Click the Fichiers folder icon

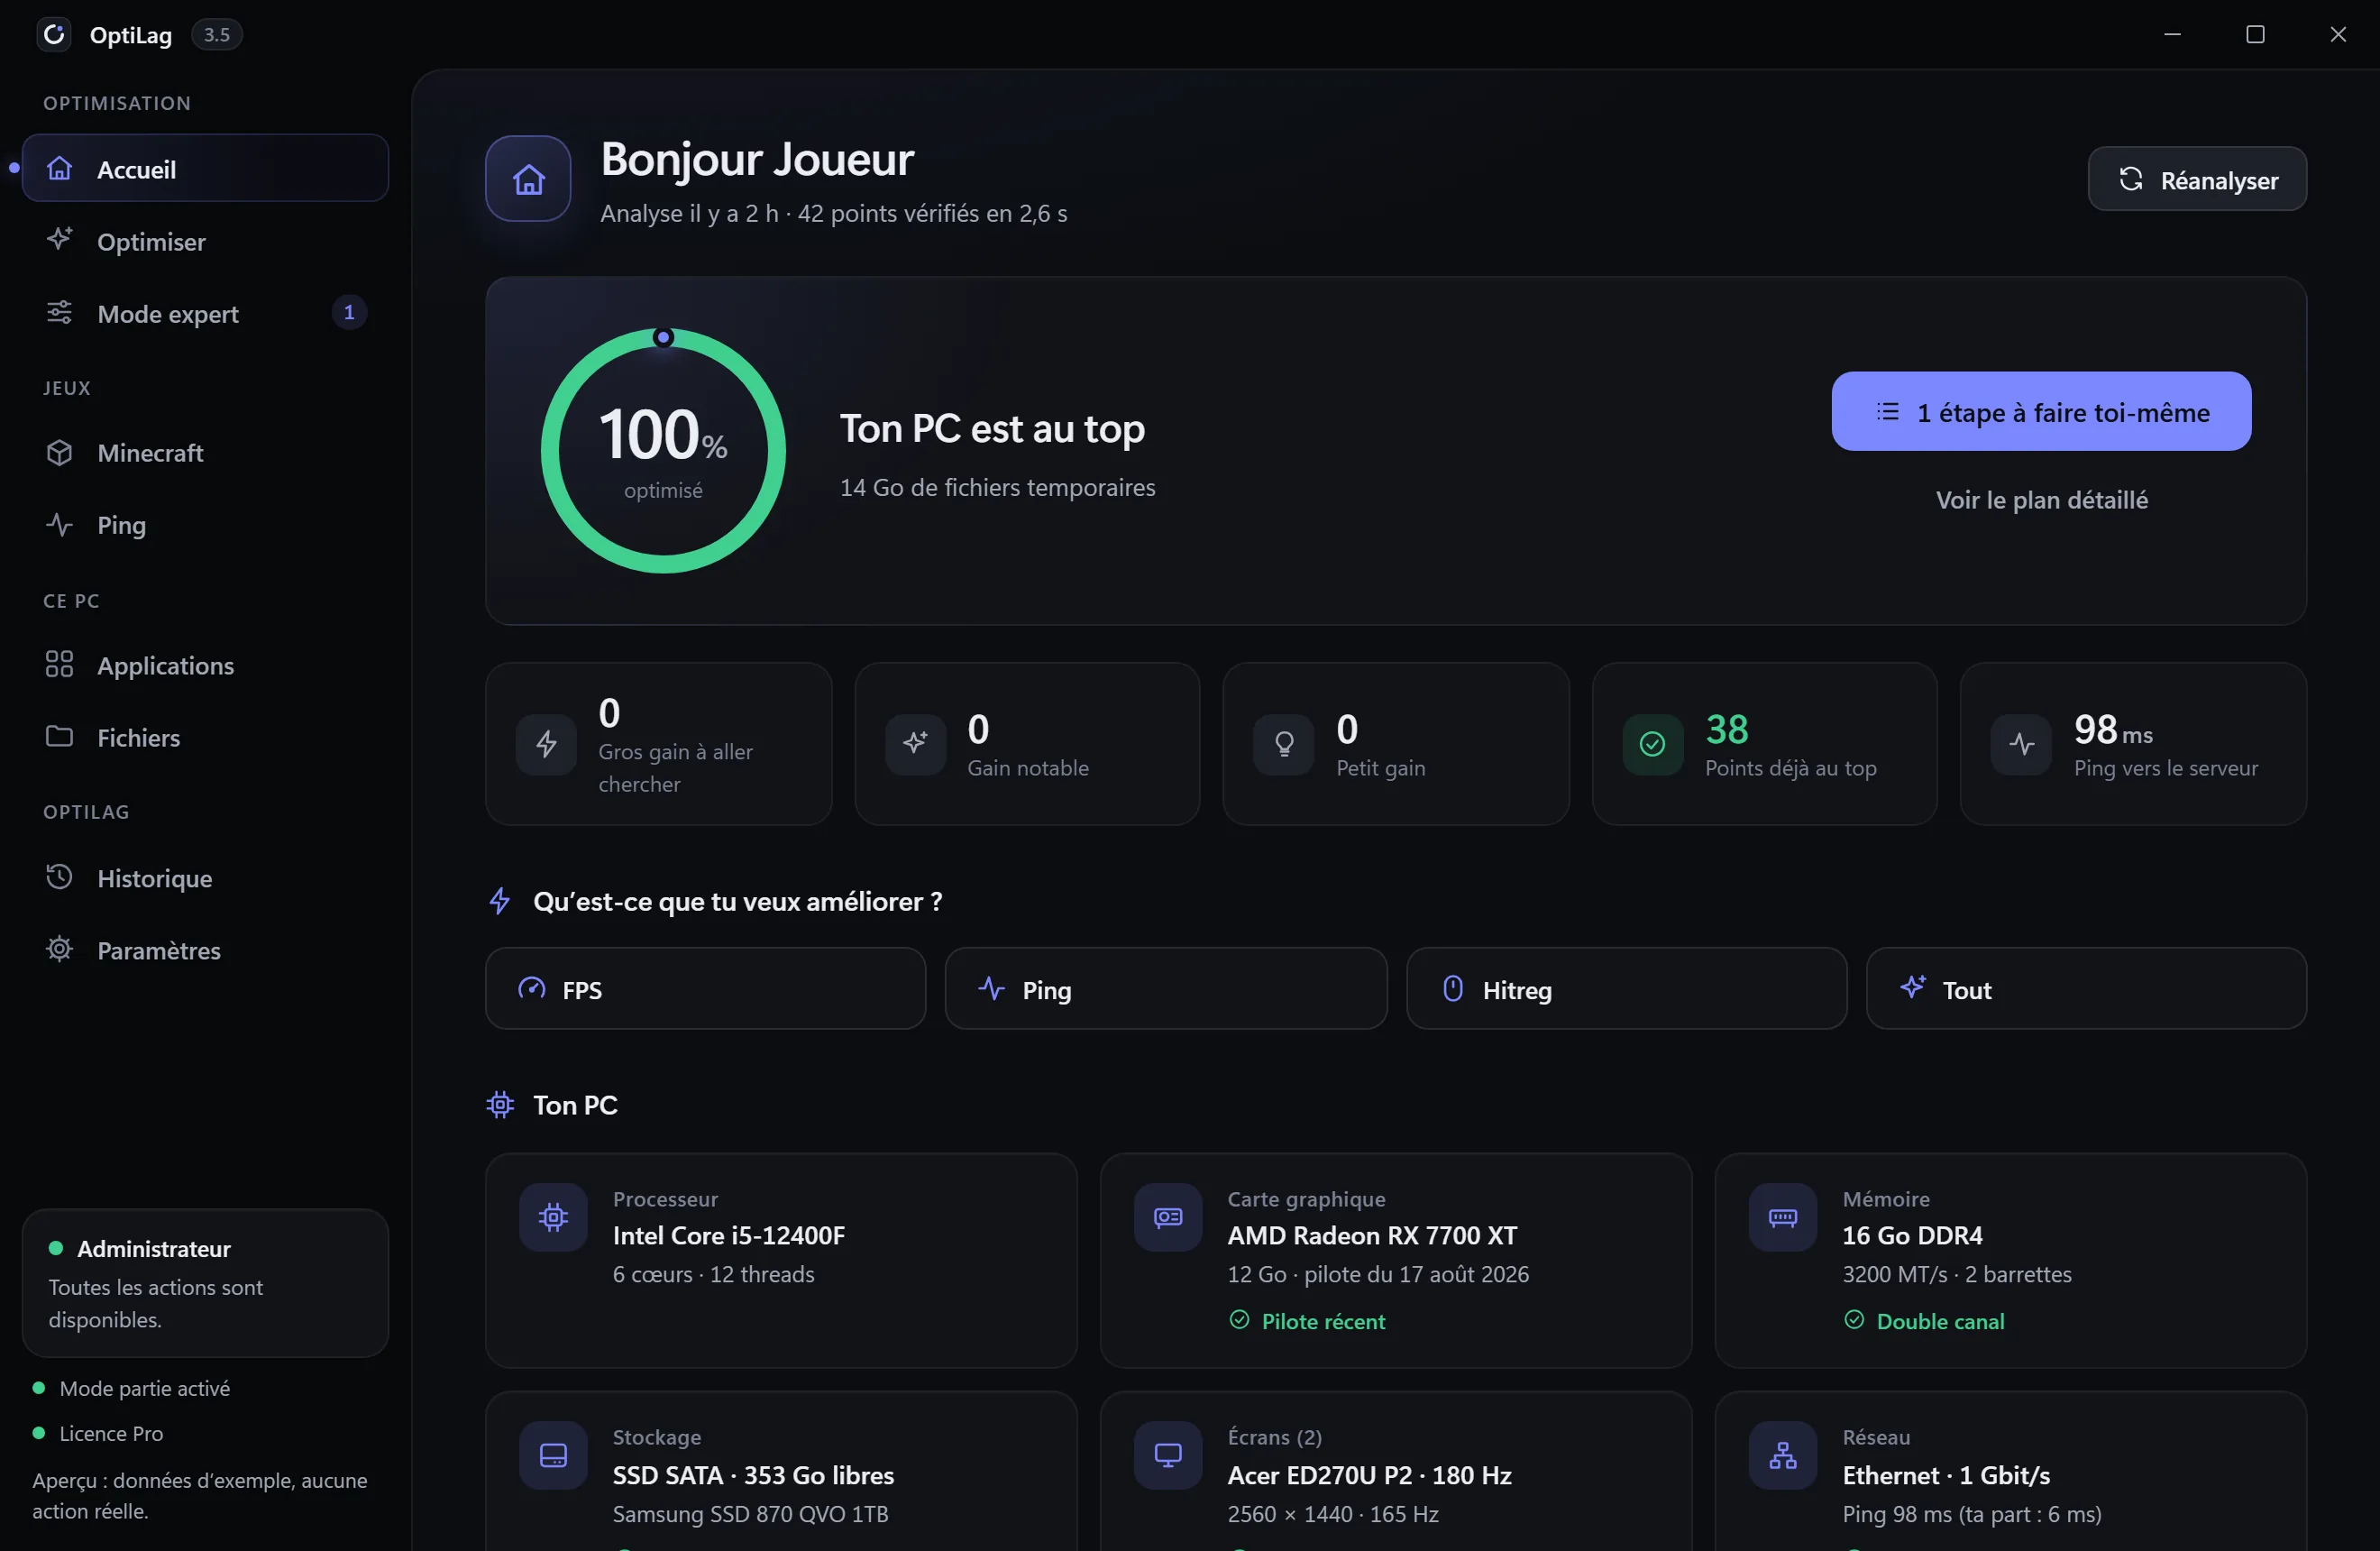click(x=59, y=736)
